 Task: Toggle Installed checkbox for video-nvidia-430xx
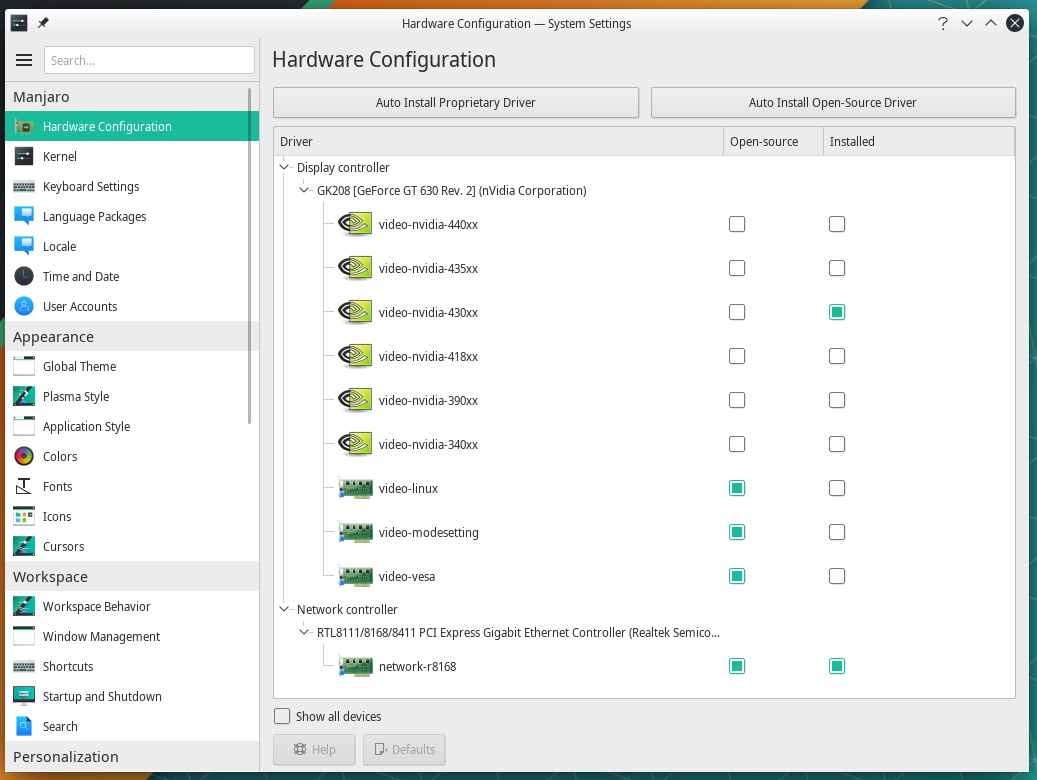837,312
